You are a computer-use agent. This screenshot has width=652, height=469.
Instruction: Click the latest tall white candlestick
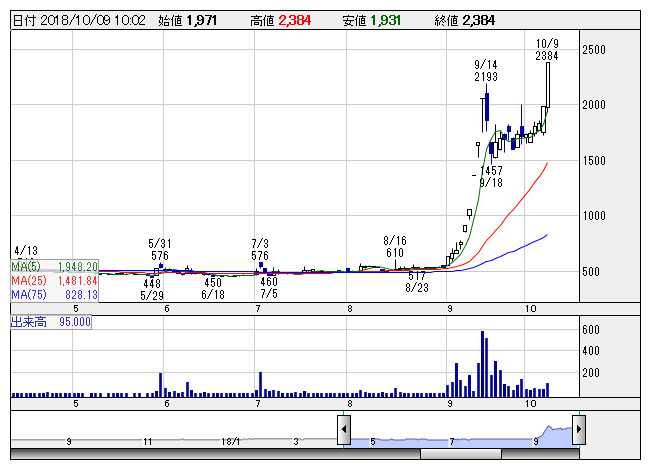tap(548, 85)
